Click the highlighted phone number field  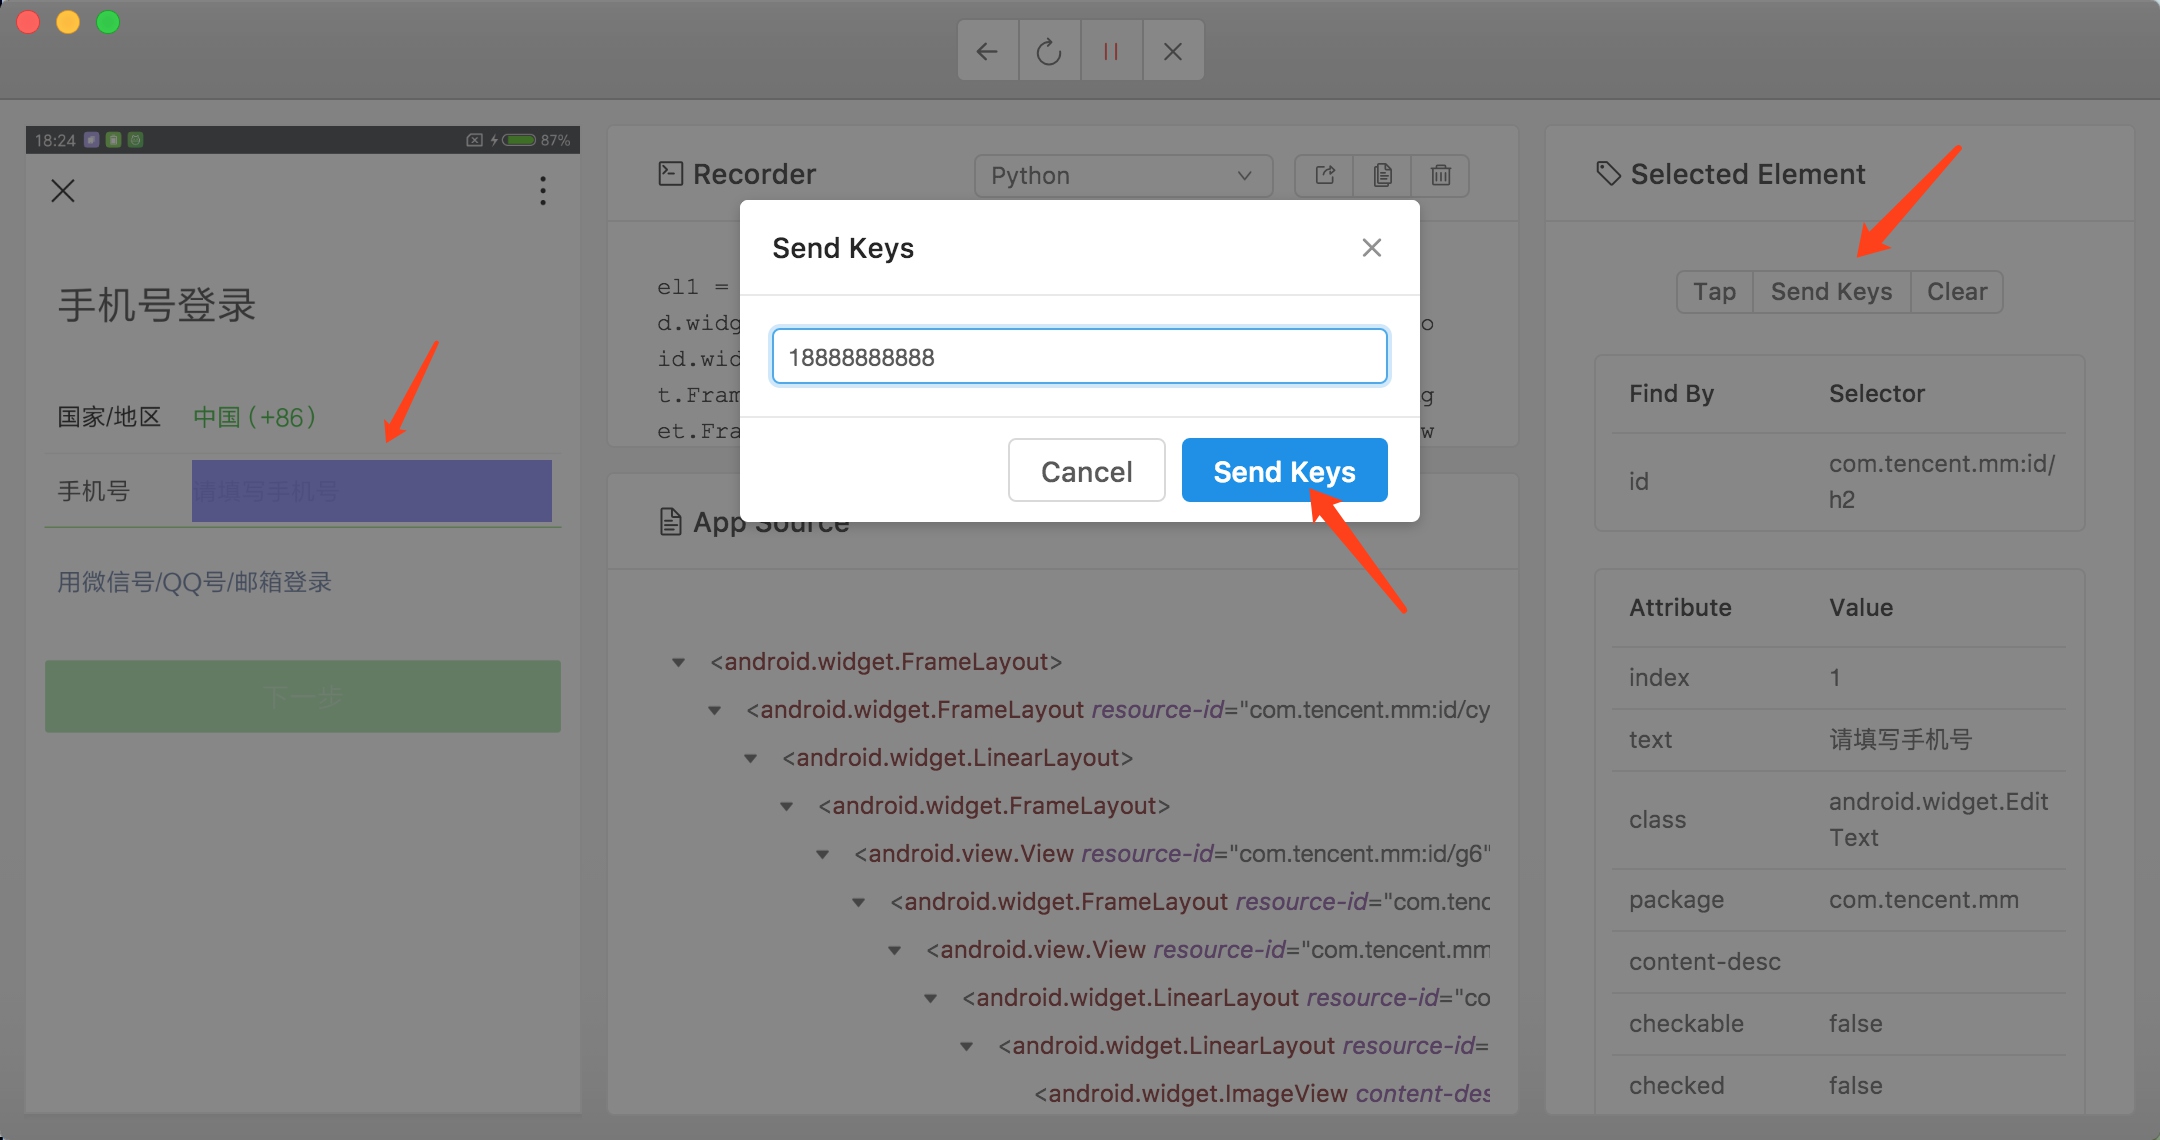371,491
